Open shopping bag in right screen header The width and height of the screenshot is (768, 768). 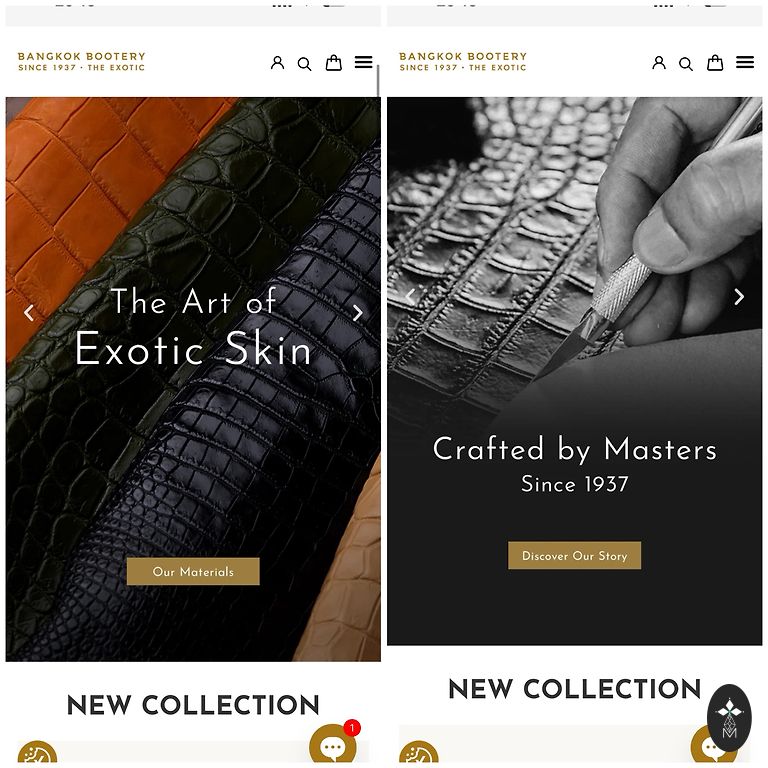click(715, 63)
